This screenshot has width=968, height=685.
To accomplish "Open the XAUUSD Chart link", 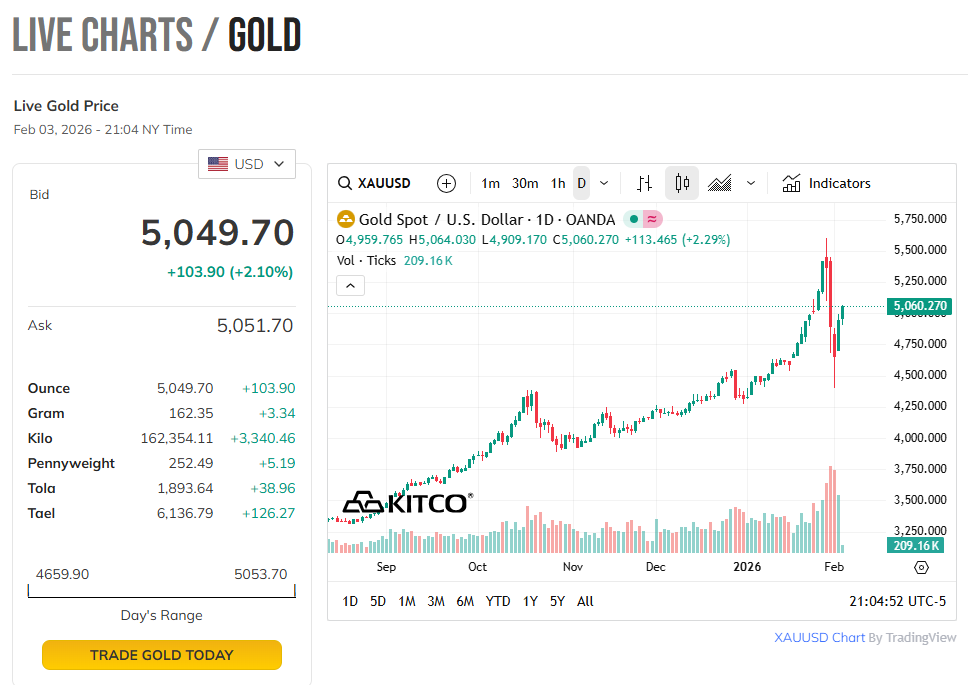I will point(819,637).
